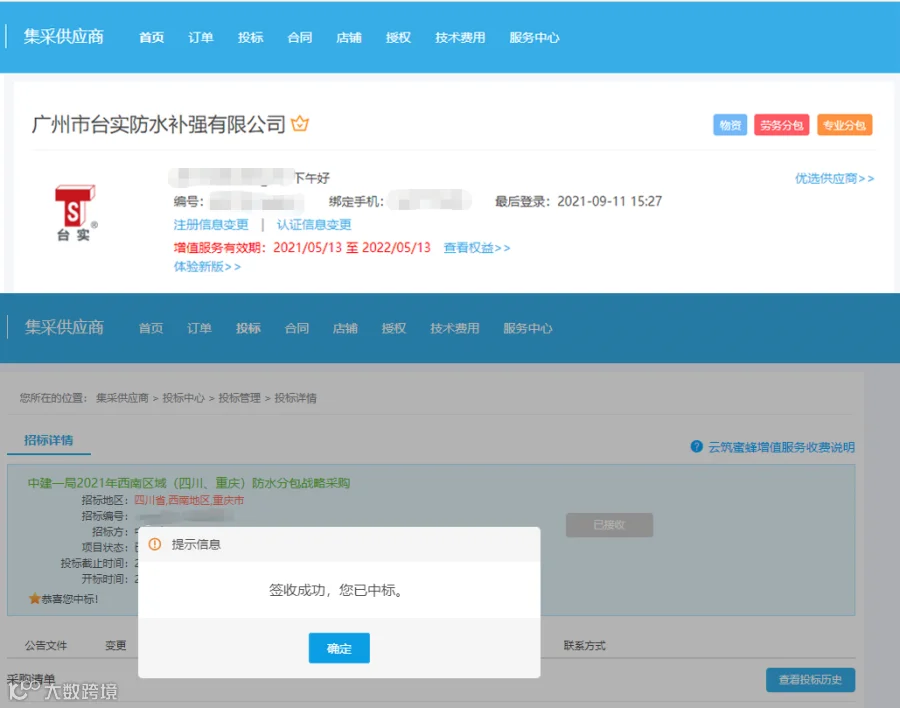The image size is (900, 708).
Task: Click the 签收成功，您已中标。 message text
Action: (x=338, y=590)
